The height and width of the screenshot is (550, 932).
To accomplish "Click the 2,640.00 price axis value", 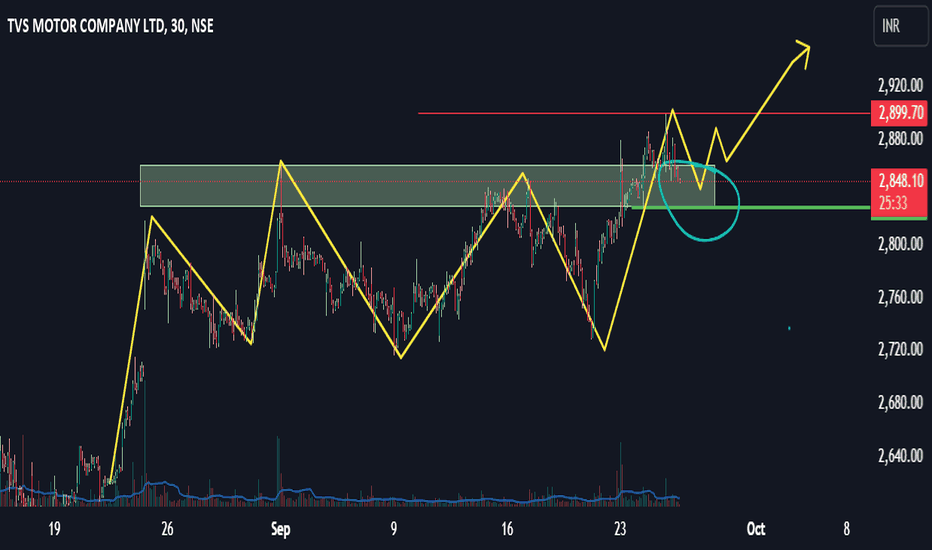I will [900, 455].
